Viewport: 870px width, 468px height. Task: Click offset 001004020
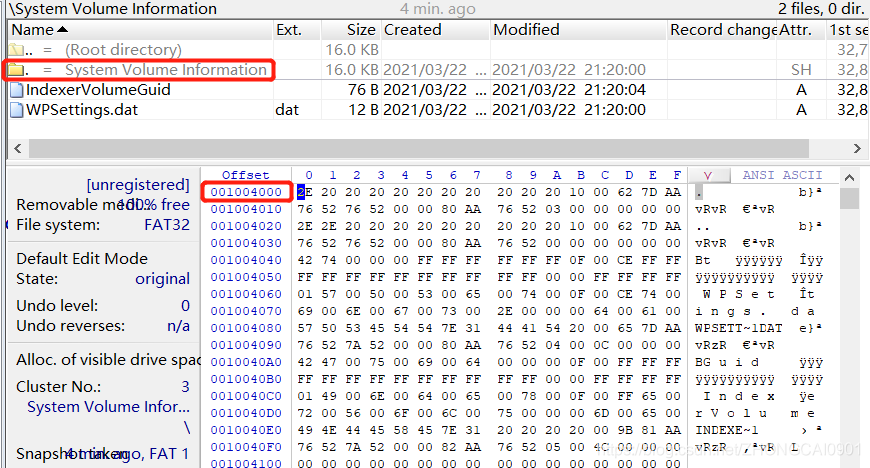point(246,226)
